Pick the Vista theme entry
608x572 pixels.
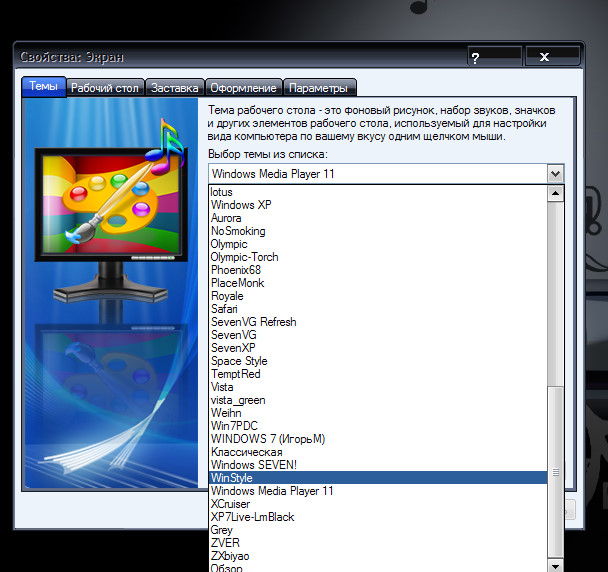coord(378,387)
